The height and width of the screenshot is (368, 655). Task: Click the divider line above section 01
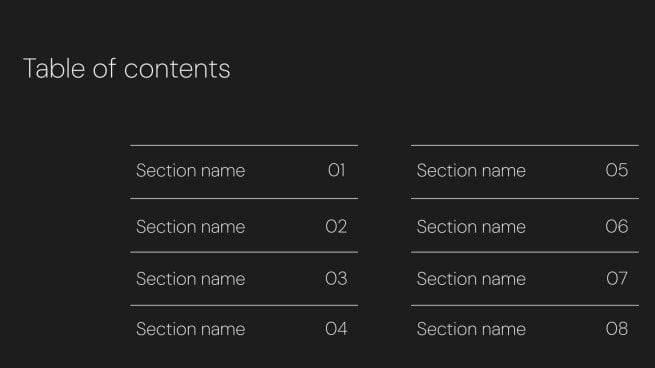244,145
